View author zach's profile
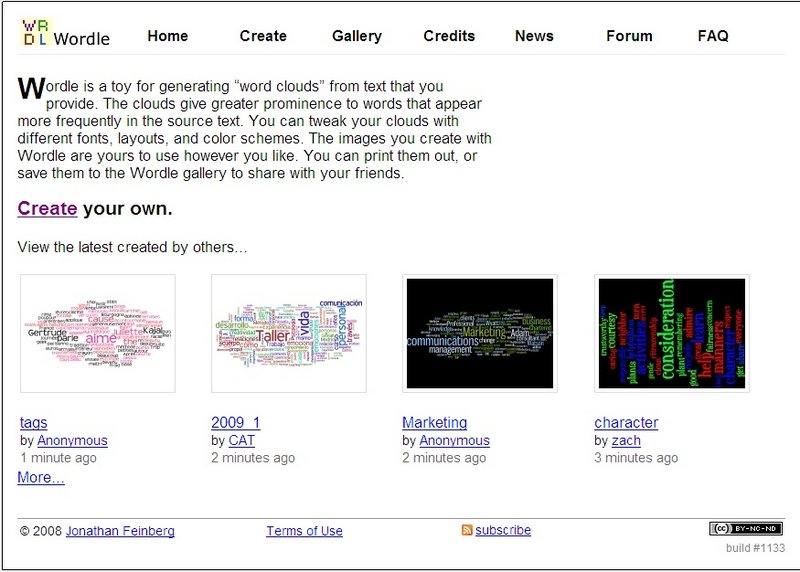Image resolution: width=800 pixels, height=572 pixels. (626, 440)
